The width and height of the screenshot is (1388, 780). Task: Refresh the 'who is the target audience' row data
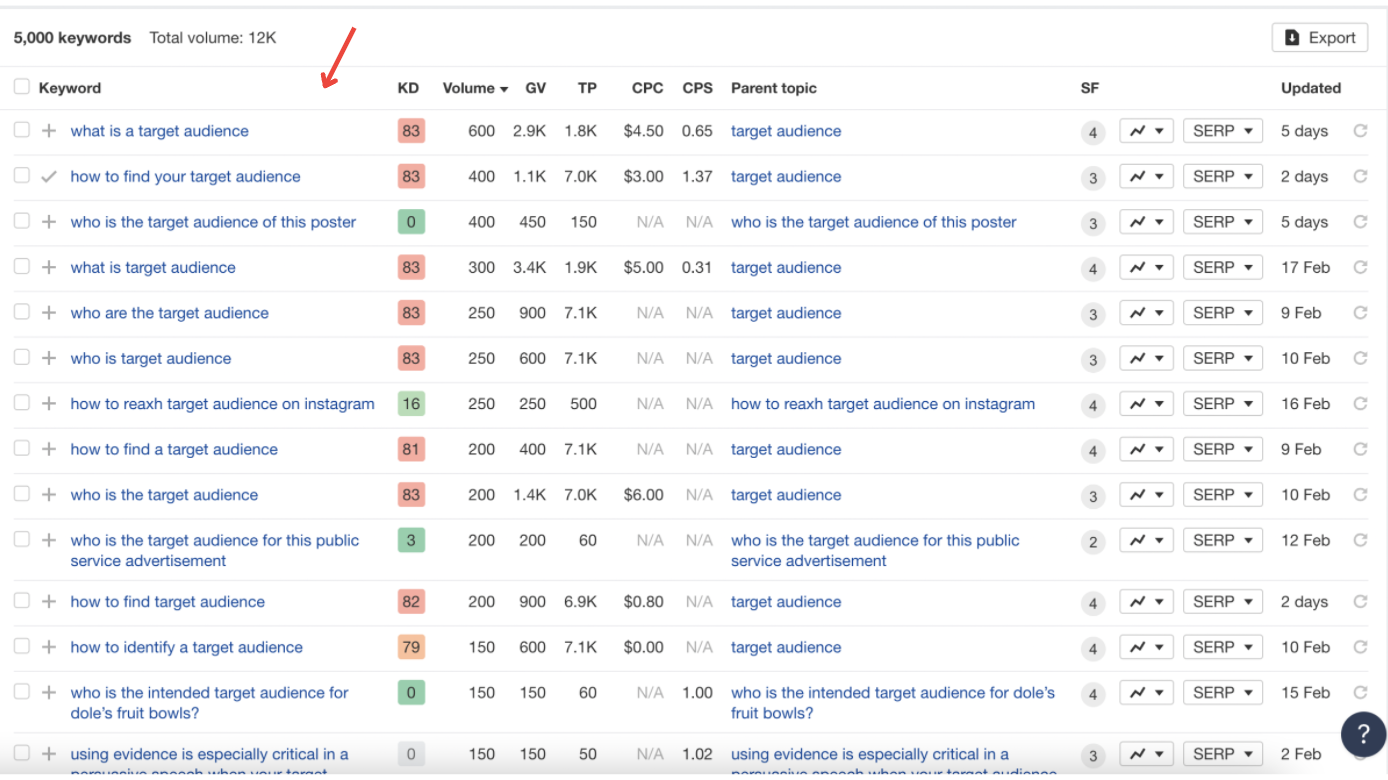click(x=1360, y=495)
